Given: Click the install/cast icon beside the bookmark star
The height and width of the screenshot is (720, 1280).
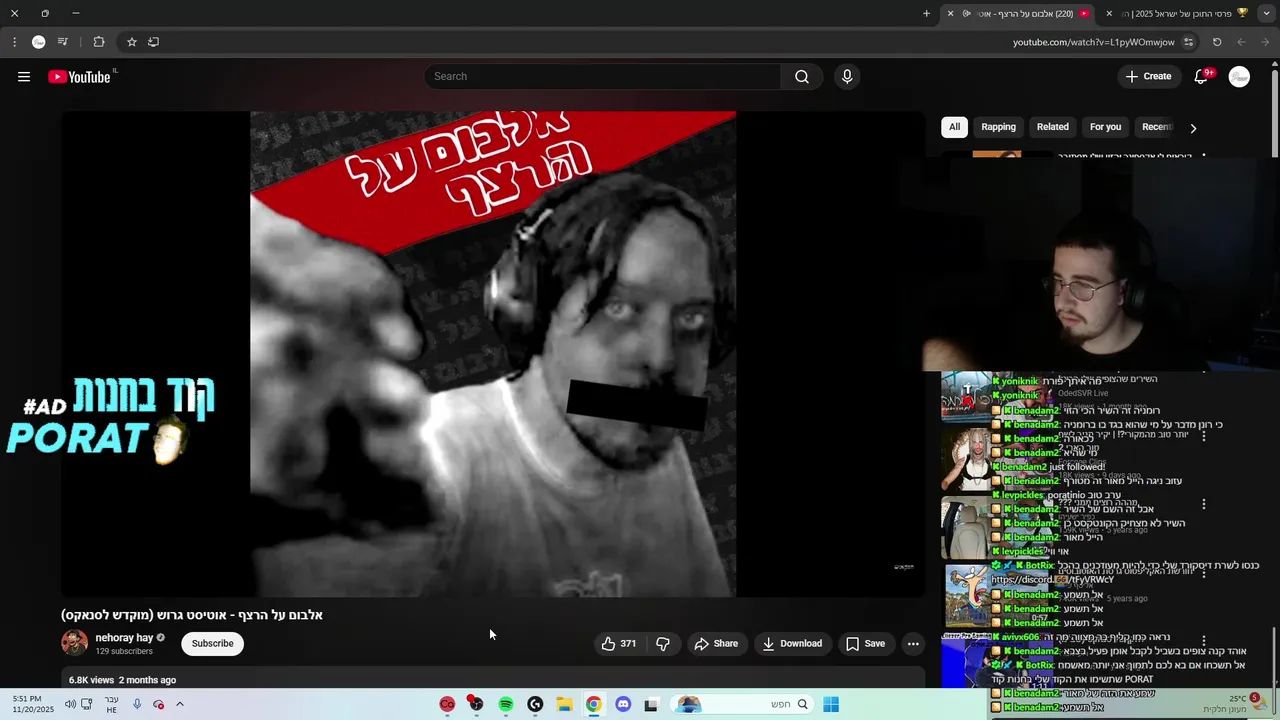Looking at the screenshot, I should tap(153, 42).
